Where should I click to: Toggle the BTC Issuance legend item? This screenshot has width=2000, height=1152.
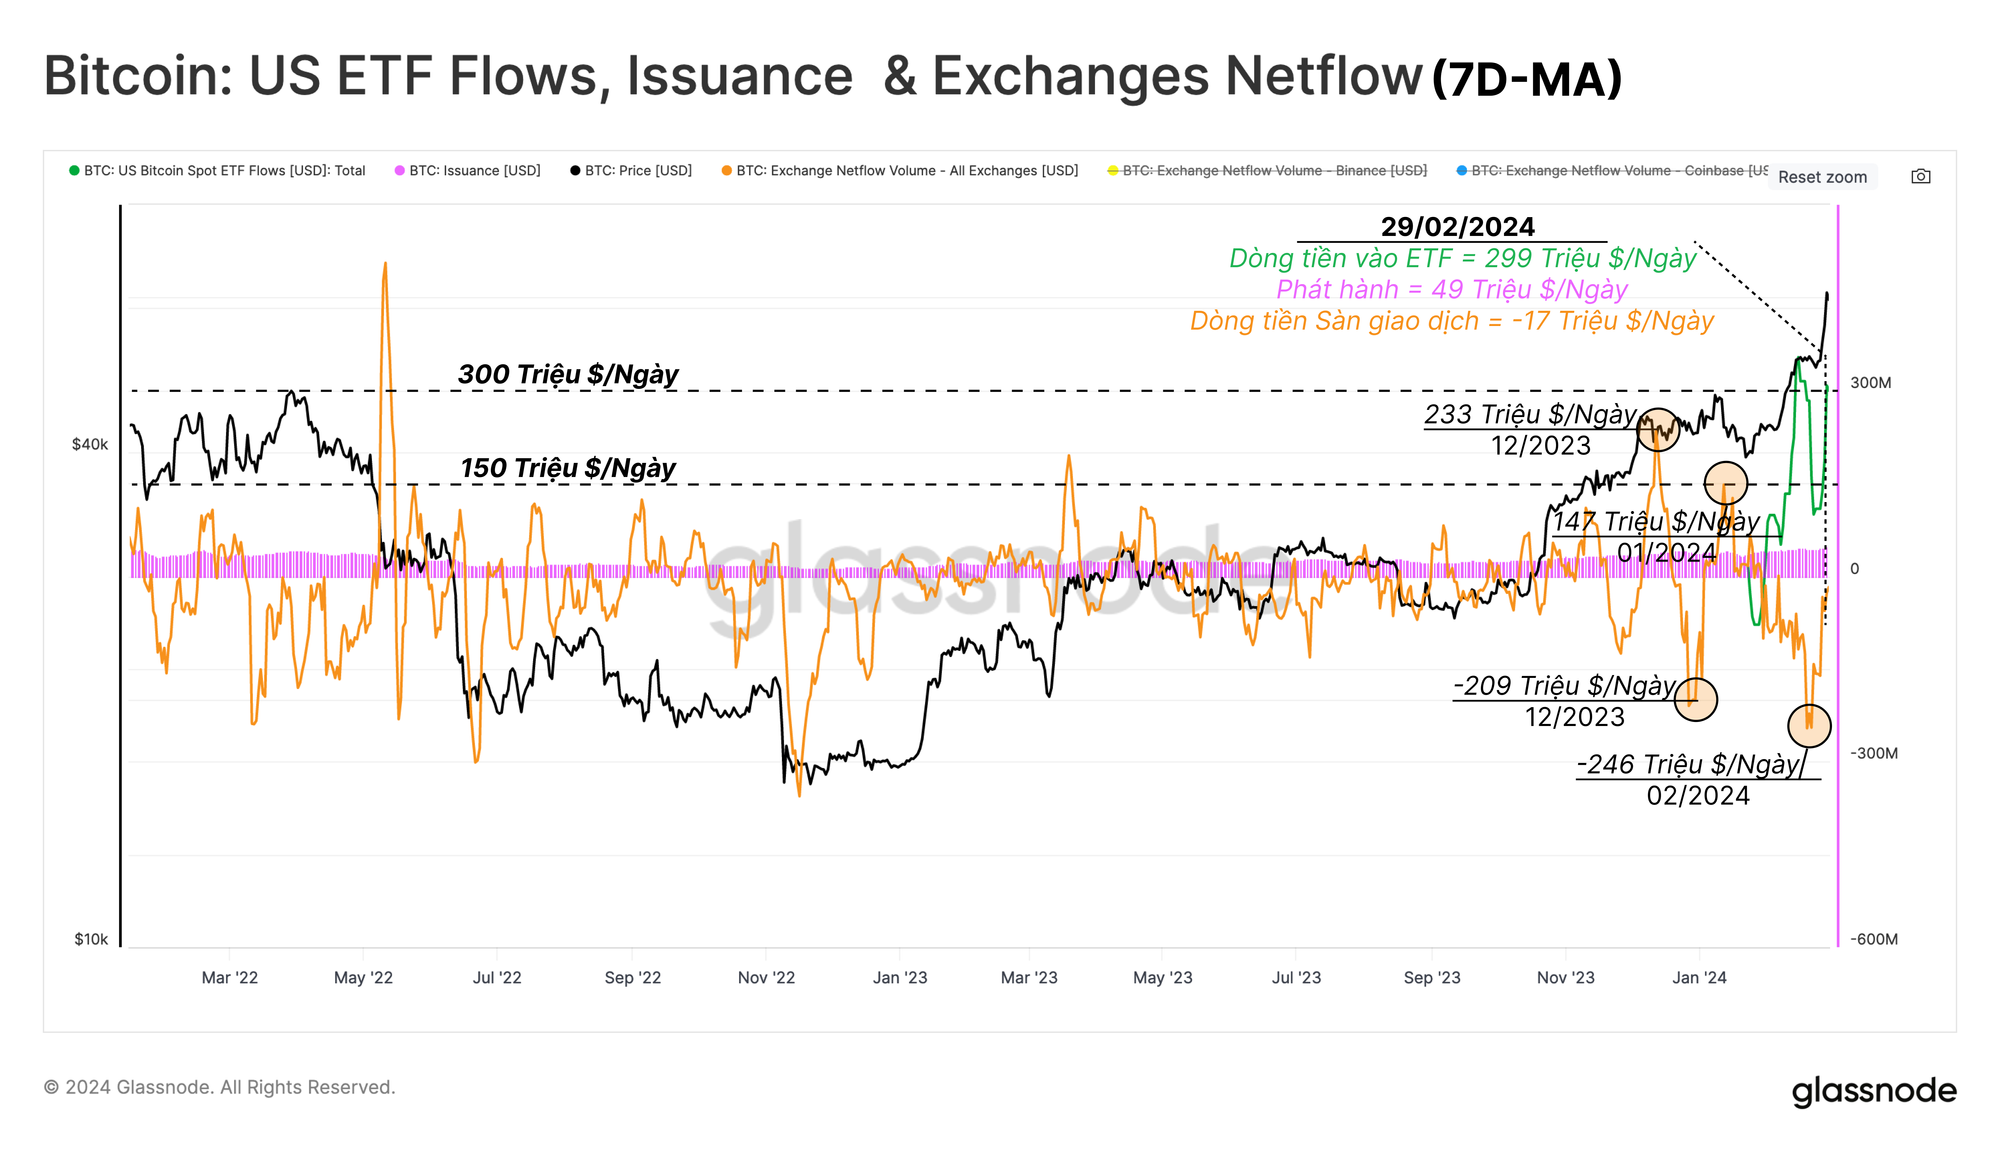click(x=475, y=171)
